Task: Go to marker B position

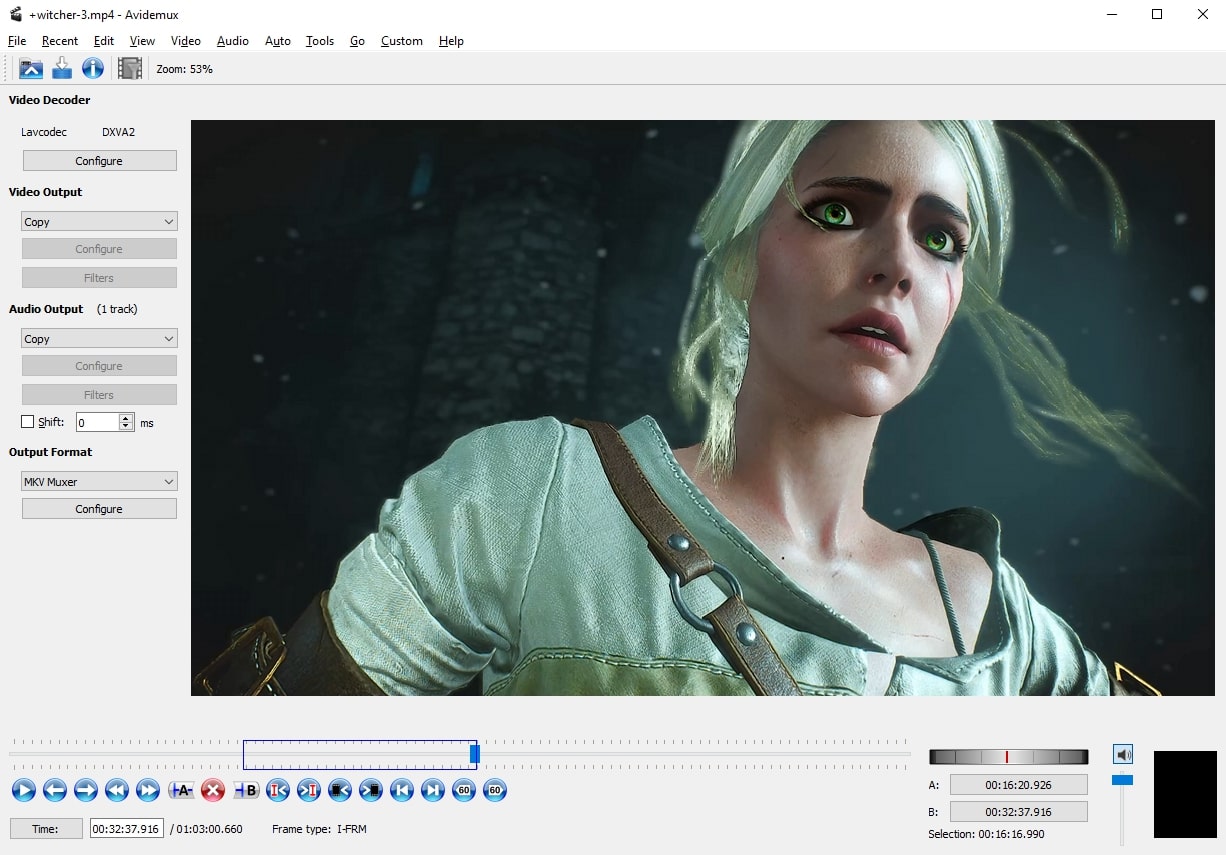Action: [x=309, y=790]
